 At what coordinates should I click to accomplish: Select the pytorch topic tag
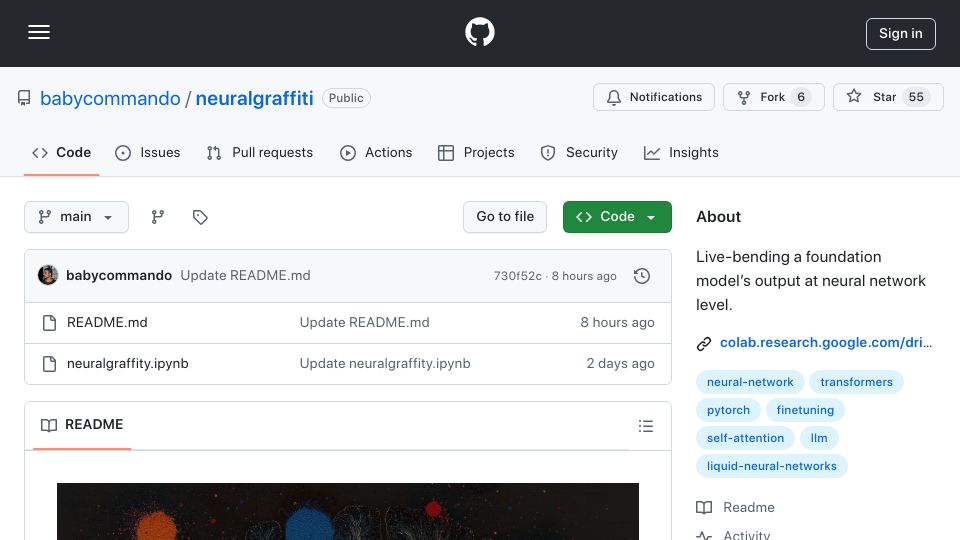728,410
